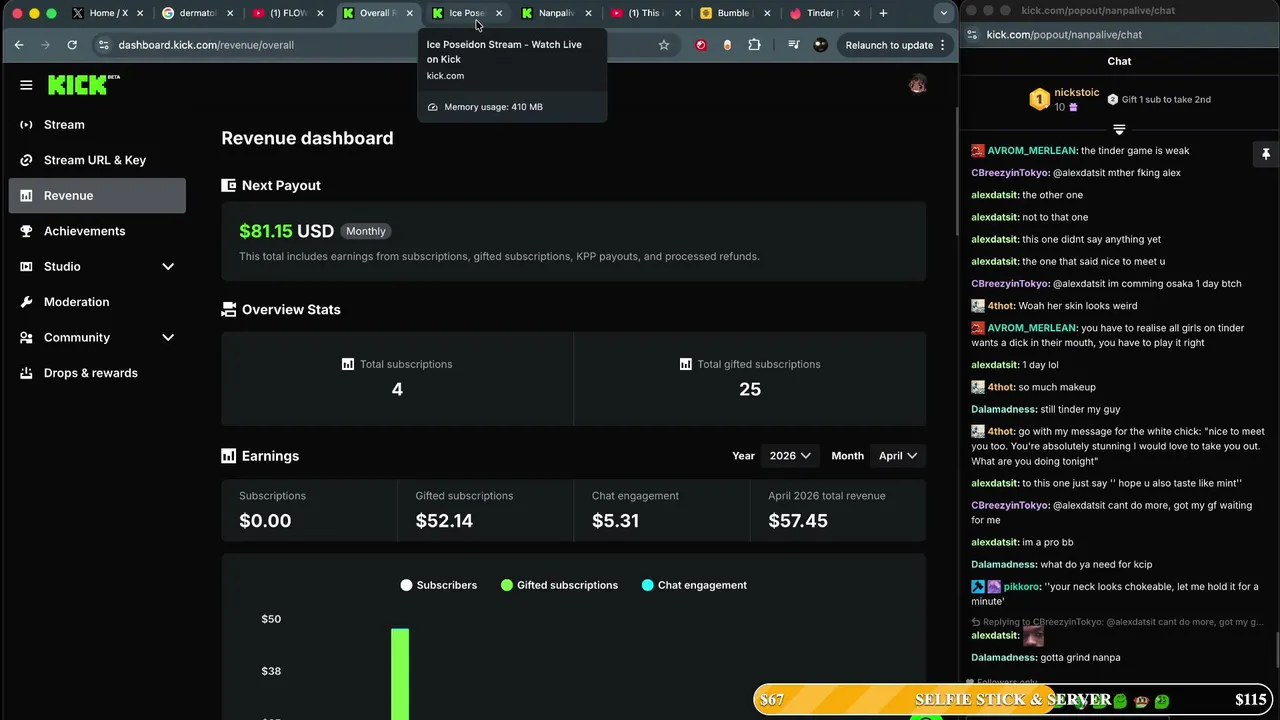View site information icon in address bar
The height and width of the screenshot is (720, 1280).
click(103, 45)
